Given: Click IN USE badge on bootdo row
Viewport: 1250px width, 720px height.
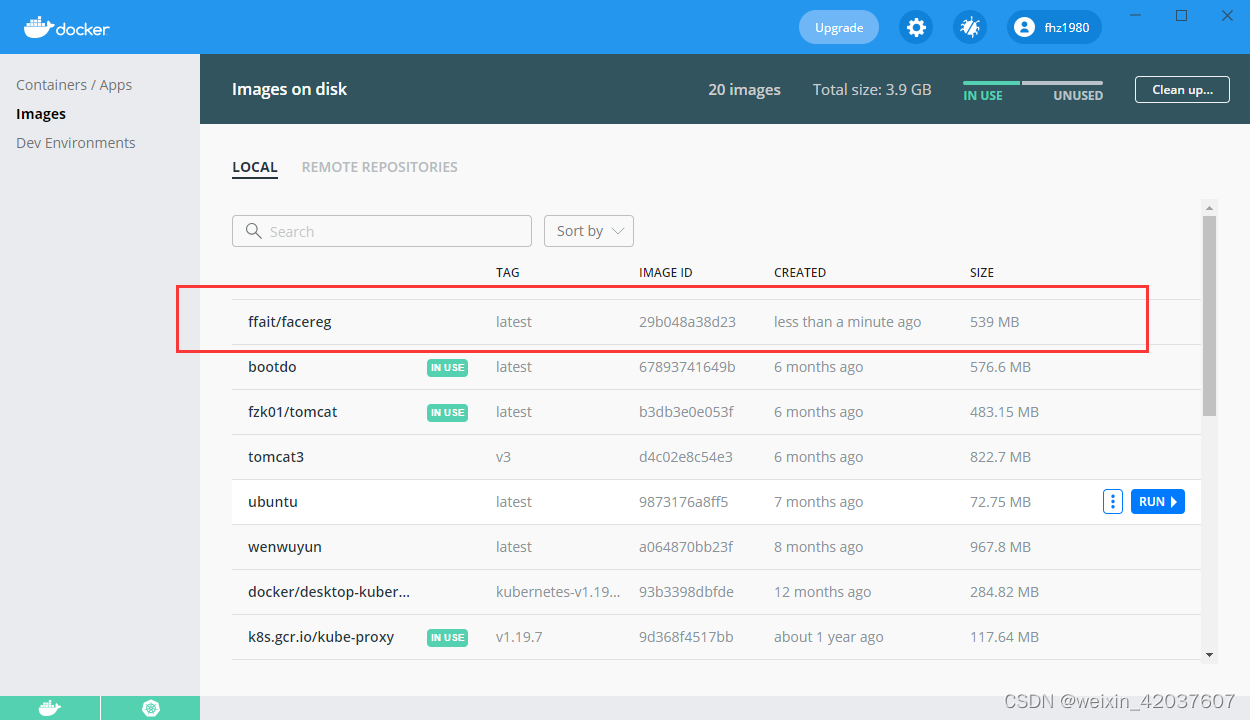Looking at the screenshot, I should click(x=447, y=367).
